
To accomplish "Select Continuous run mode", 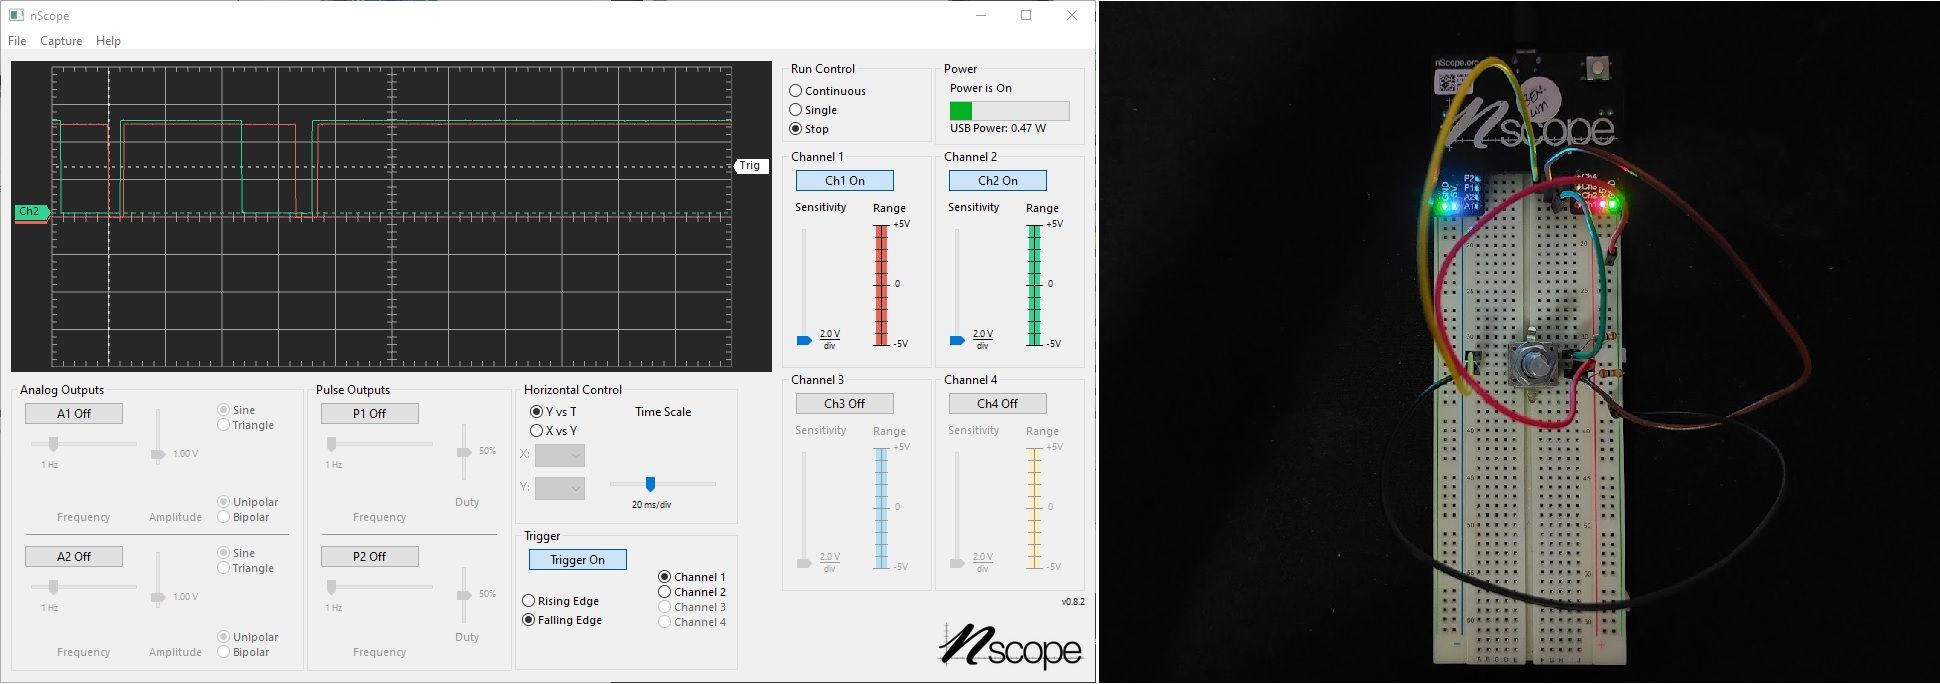I will point(796,91).
